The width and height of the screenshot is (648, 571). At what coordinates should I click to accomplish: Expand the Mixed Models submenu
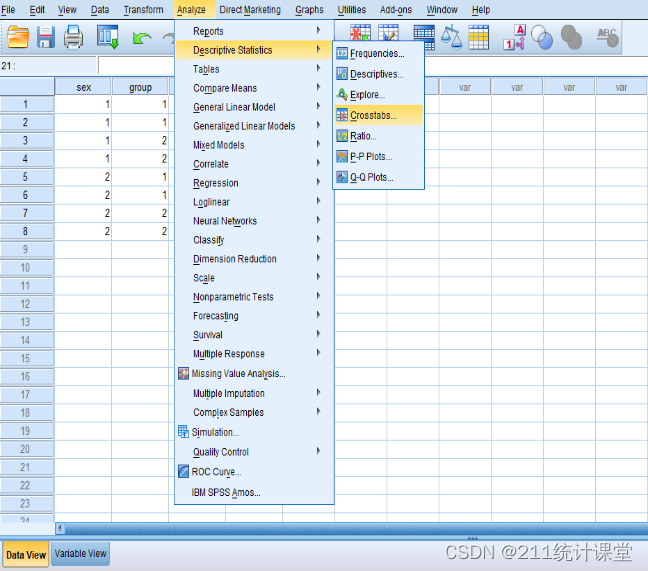click(x=254, y=145)
